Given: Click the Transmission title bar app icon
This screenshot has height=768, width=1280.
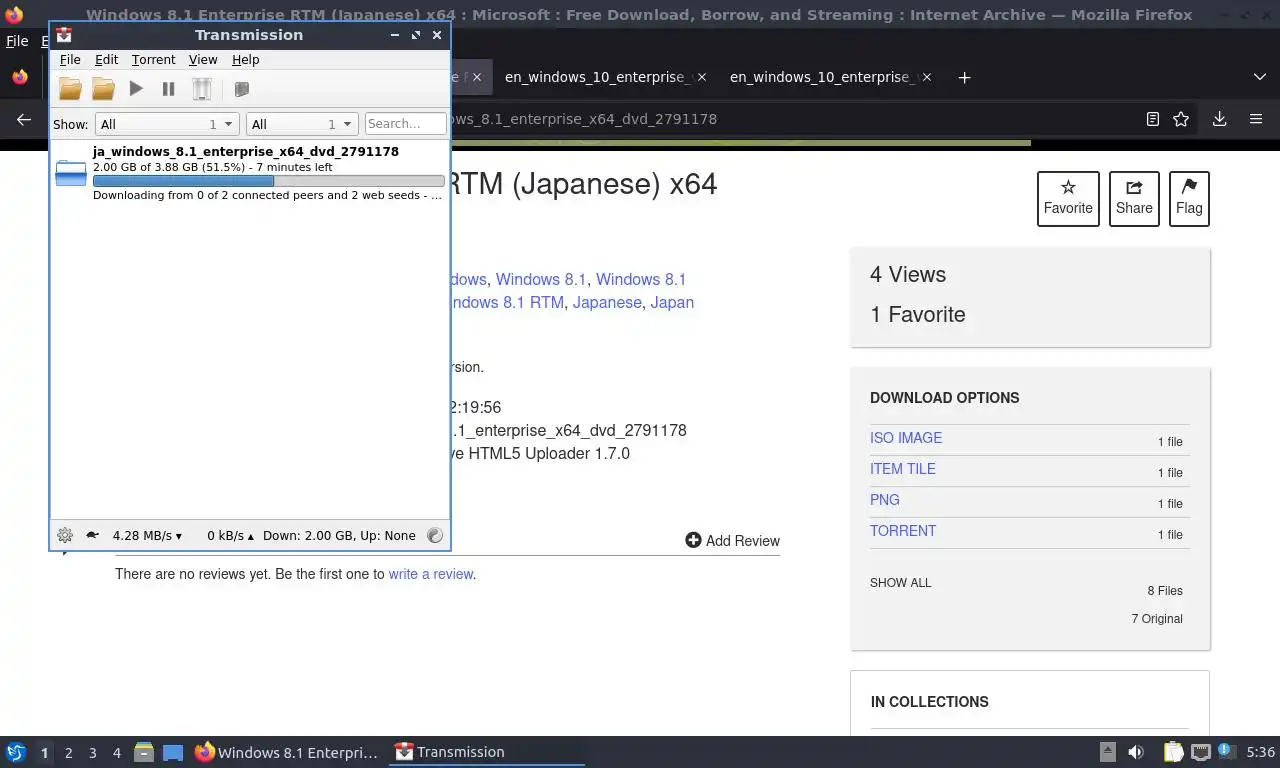Looking at the screenshot, I should 64,34.
